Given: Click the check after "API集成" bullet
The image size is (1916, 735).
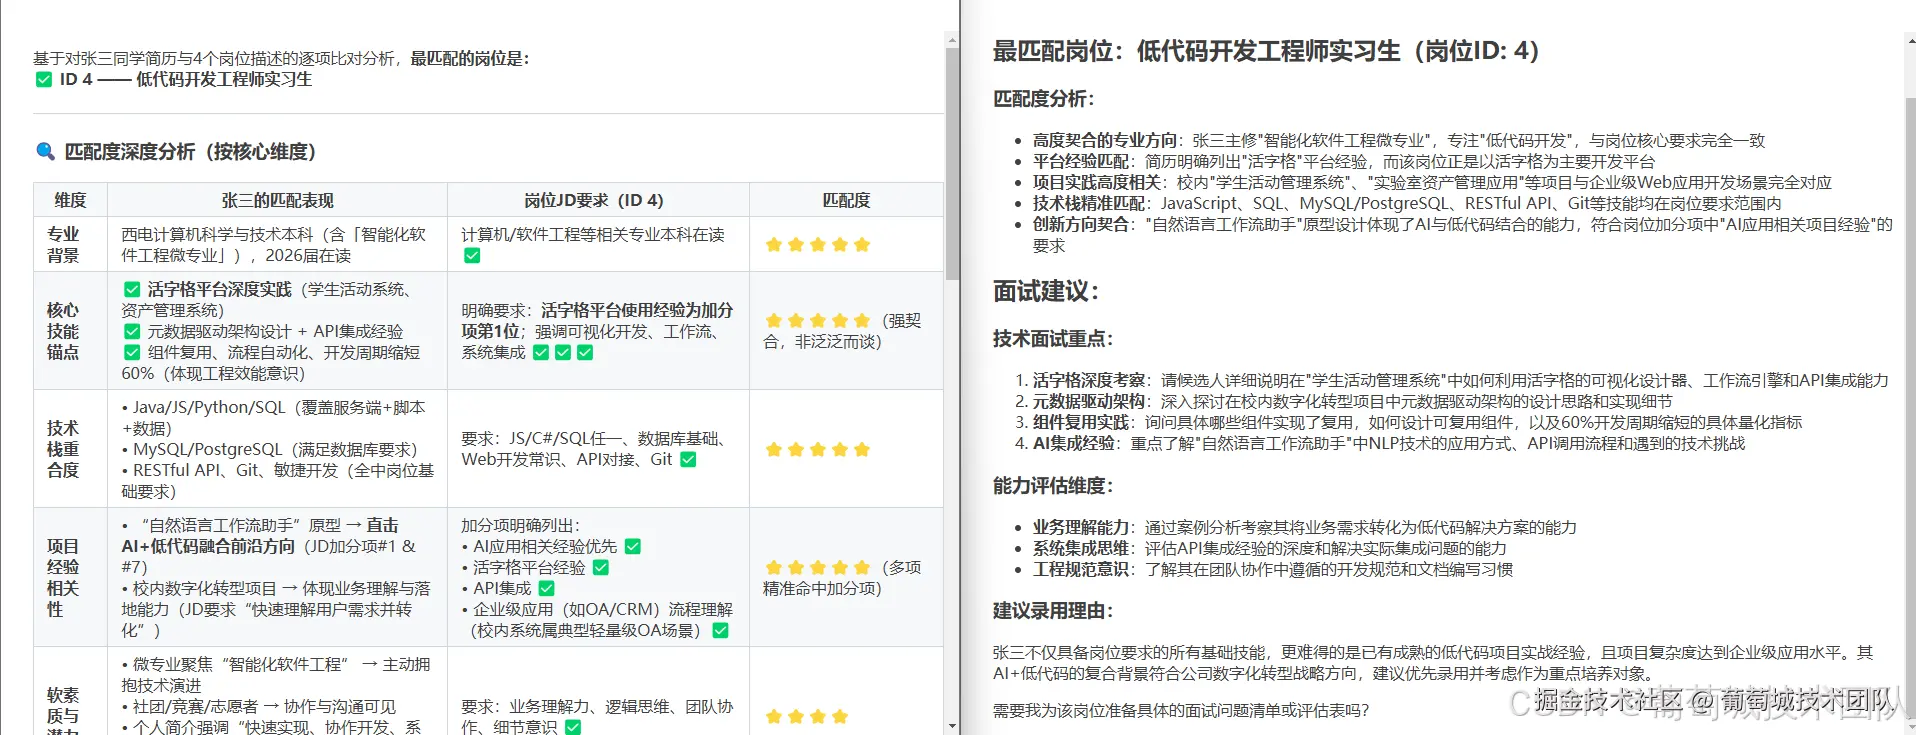Looking at the screenshot, I should click(546, 588).
